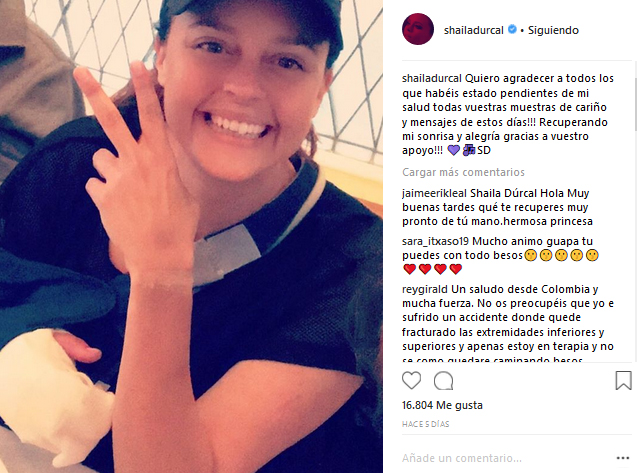Open shailadurcal username in the caption
This screenshot has width=637, height=473.
pos(432,78)
